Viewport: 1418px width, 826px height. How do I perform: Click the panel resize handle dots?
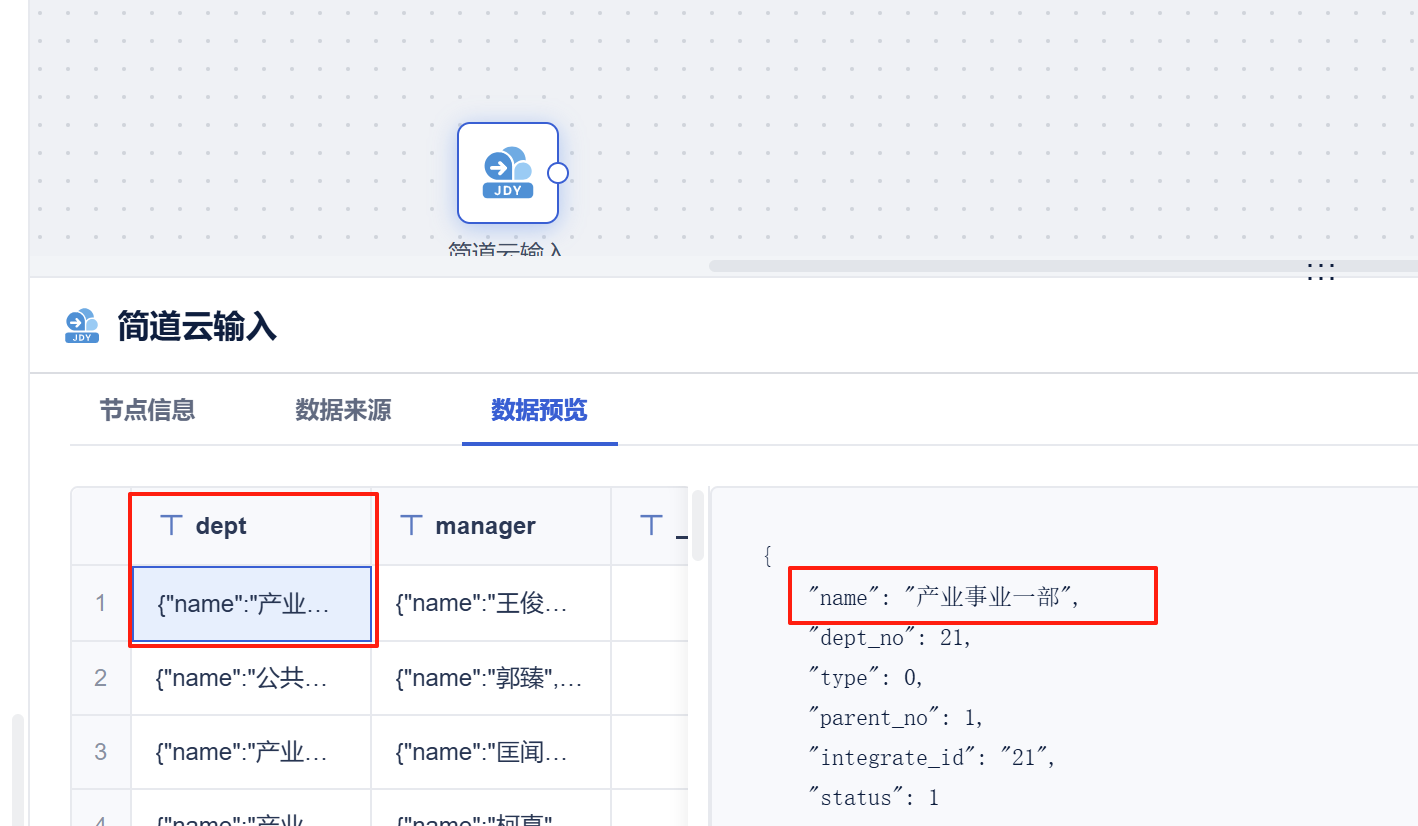[x=1321, y=272]
